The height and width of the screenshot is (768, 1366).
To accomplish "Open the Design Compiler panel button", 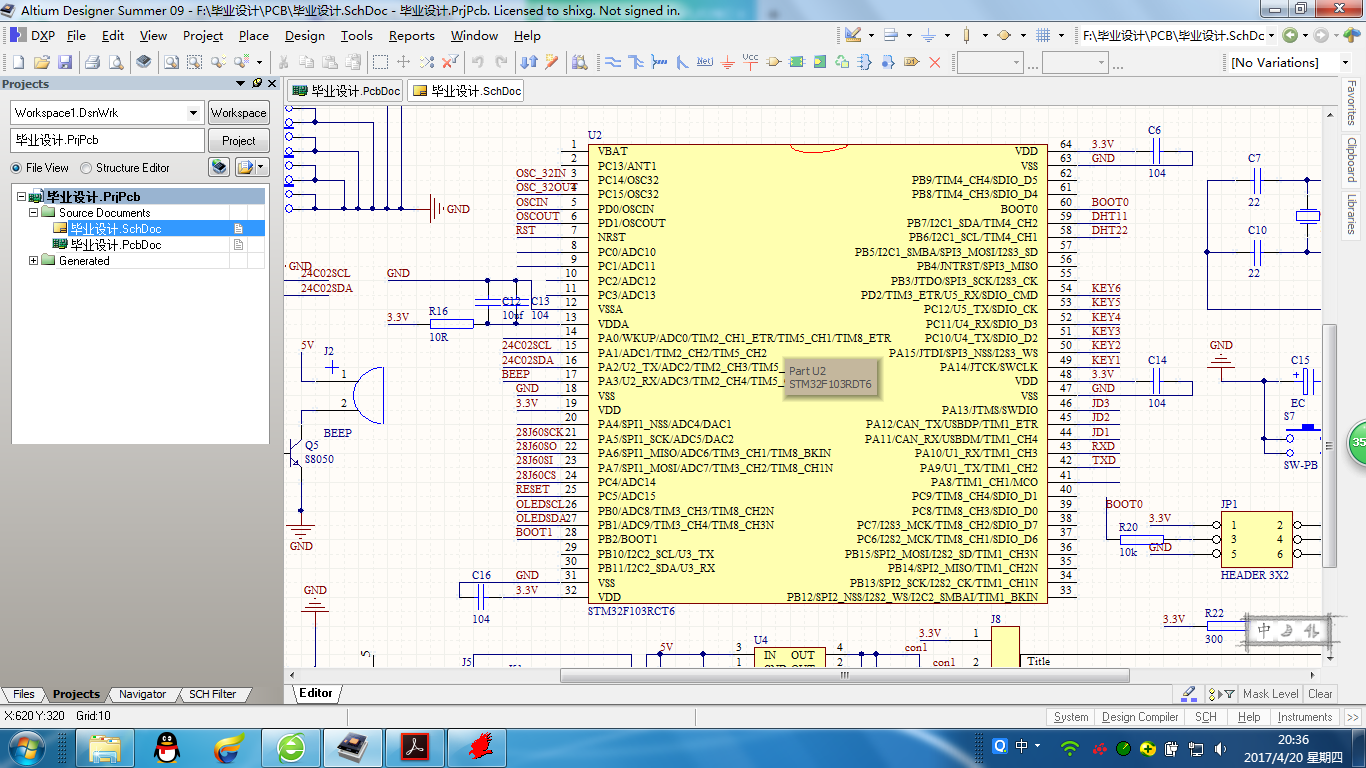I will [1140, 717].
